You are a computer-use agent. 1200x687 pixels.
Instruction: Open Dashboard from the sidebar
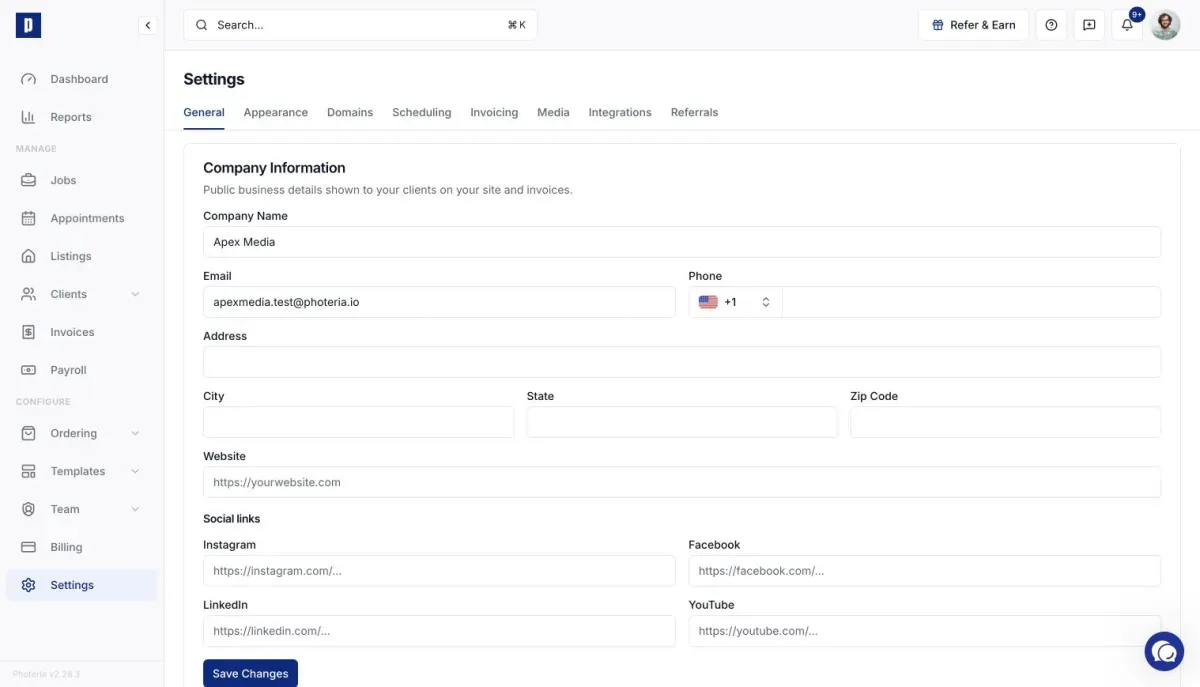tap(82, 79)
